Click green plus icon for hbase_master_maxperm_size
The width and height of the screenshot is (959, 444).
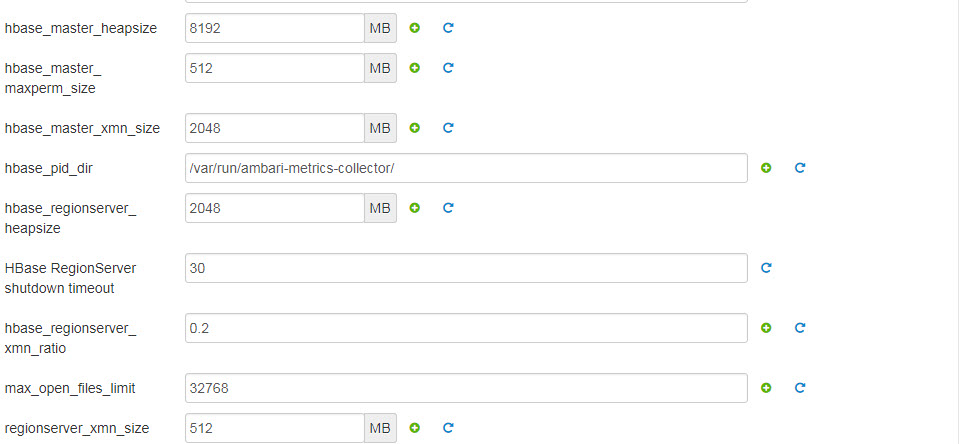coord(415,67)
